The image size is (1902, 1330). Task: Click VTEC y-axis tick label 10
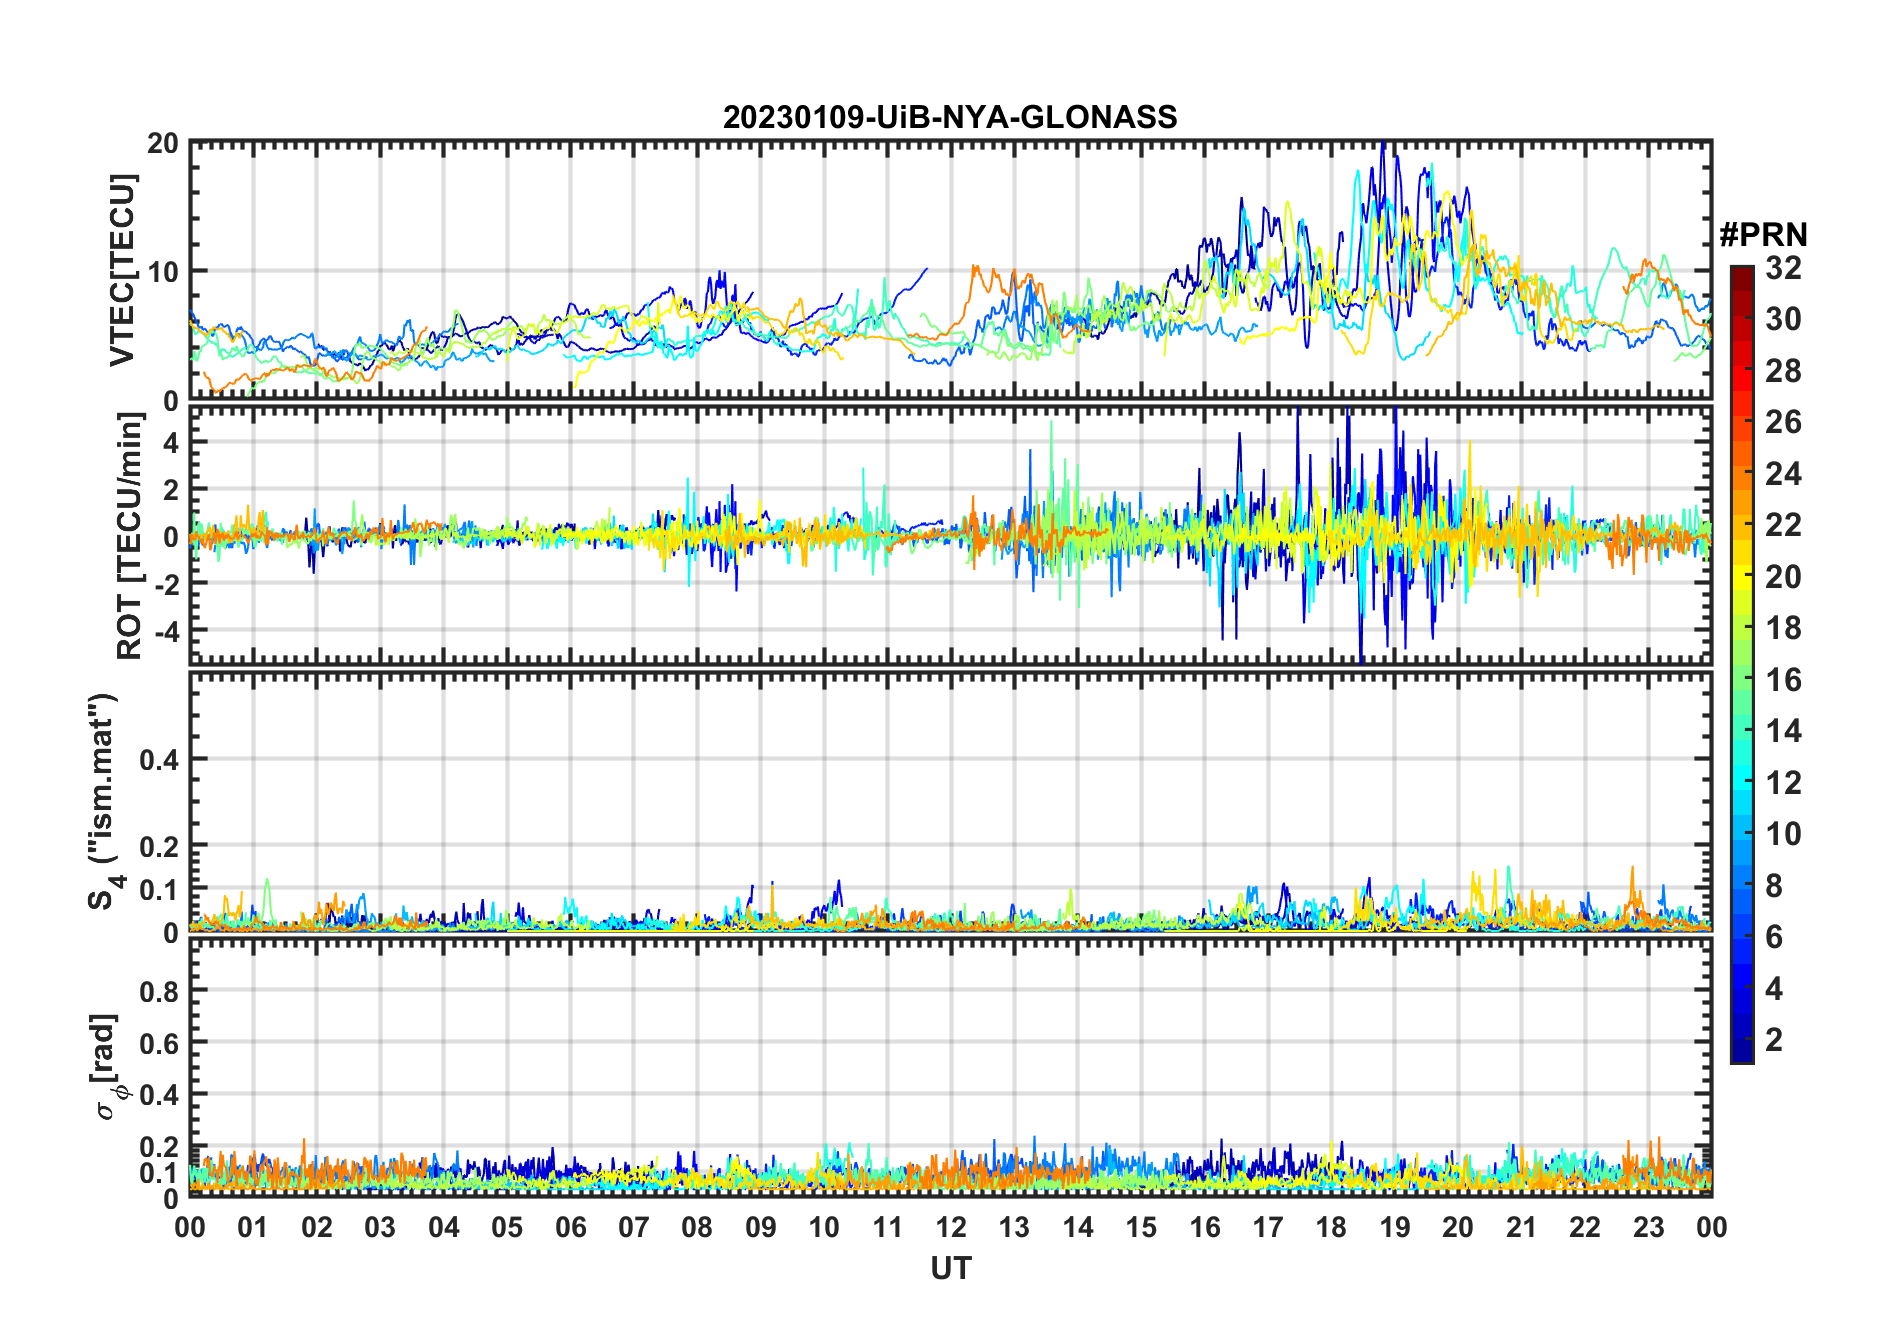point(163,272)
